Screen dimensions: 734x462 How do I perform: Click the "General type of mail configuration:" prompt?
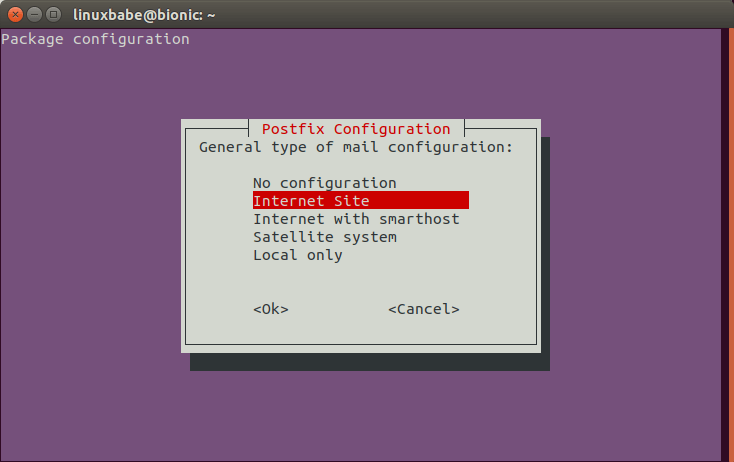coord(356,147)
